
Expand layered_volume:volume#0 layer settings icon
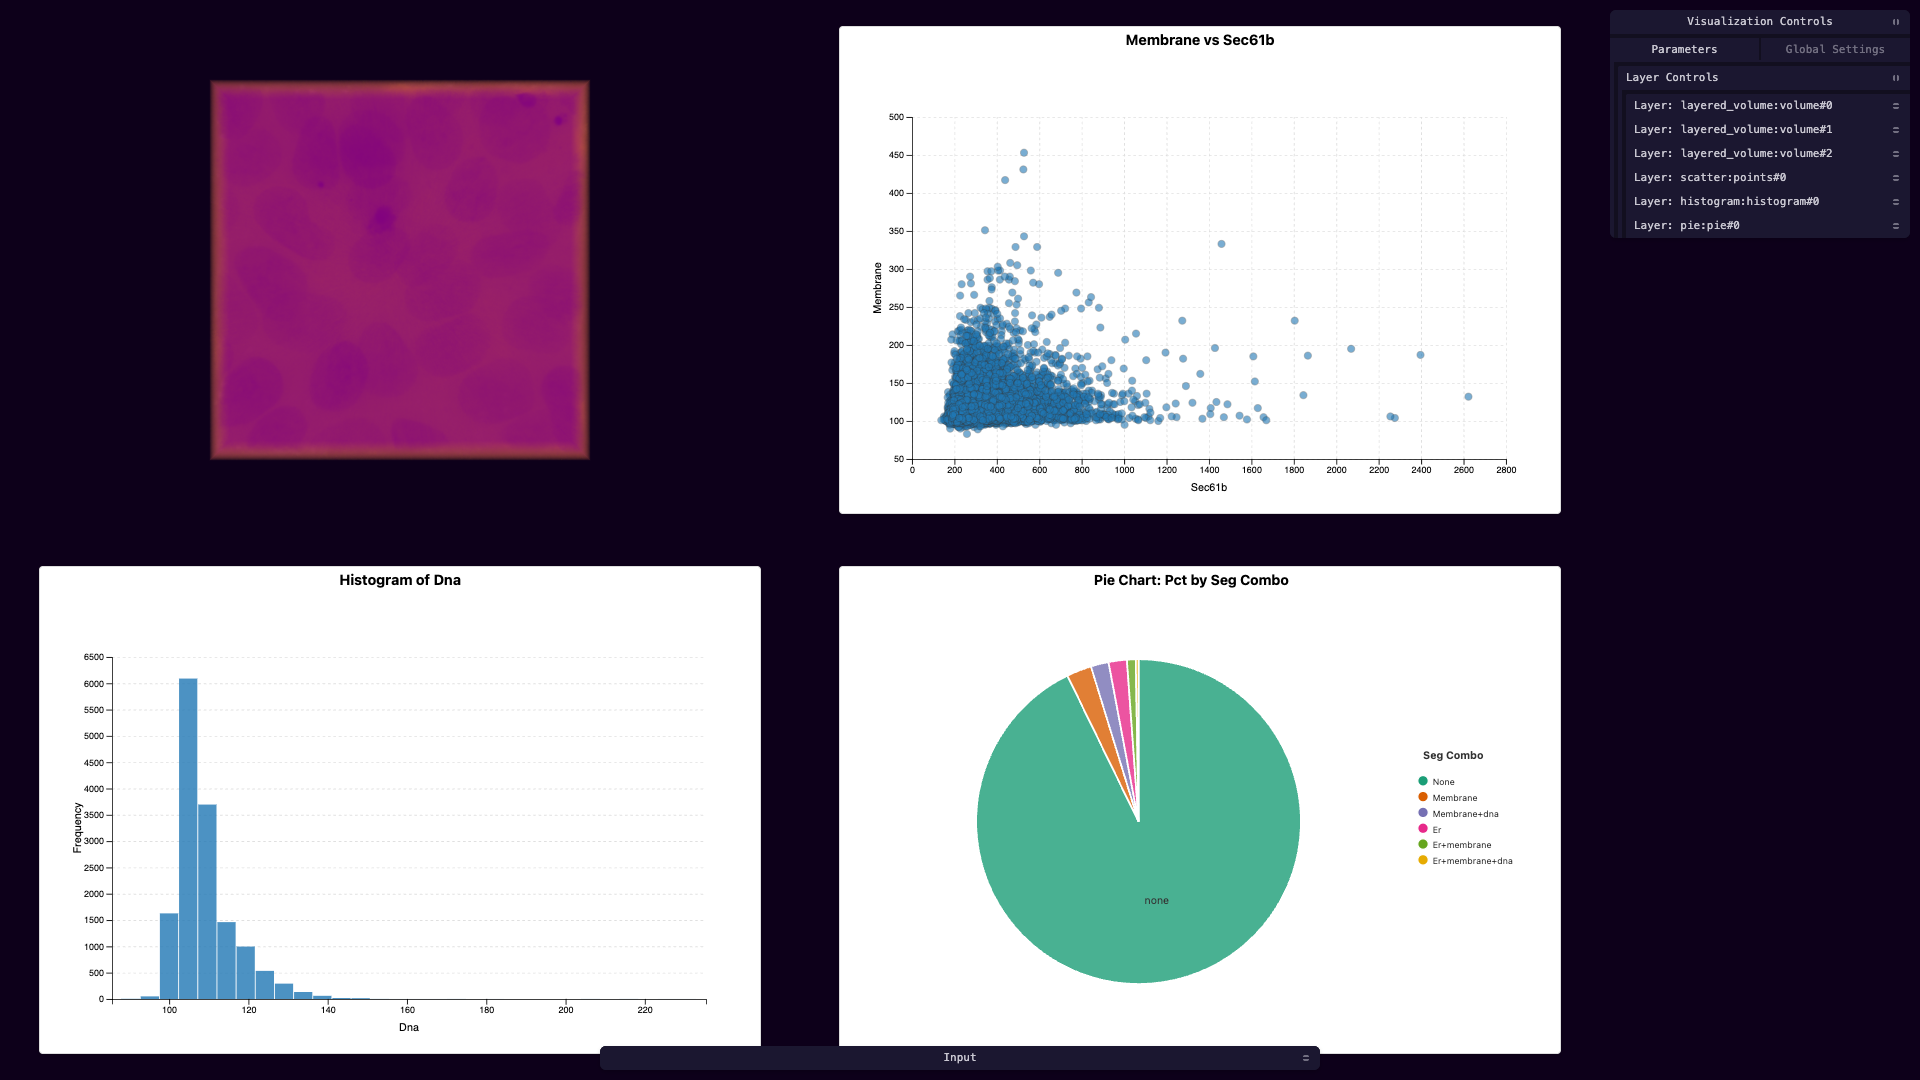coord(1895,106)
